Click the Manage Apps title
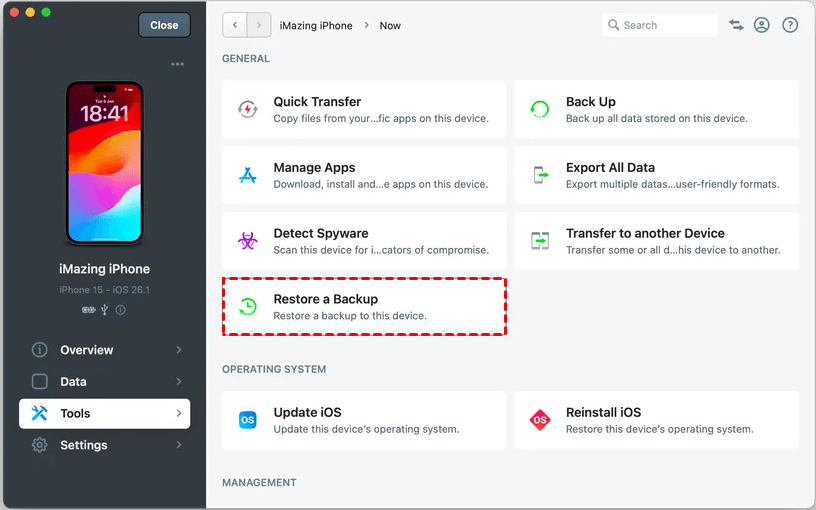816x510 pixels. click(x=314, y=168)
